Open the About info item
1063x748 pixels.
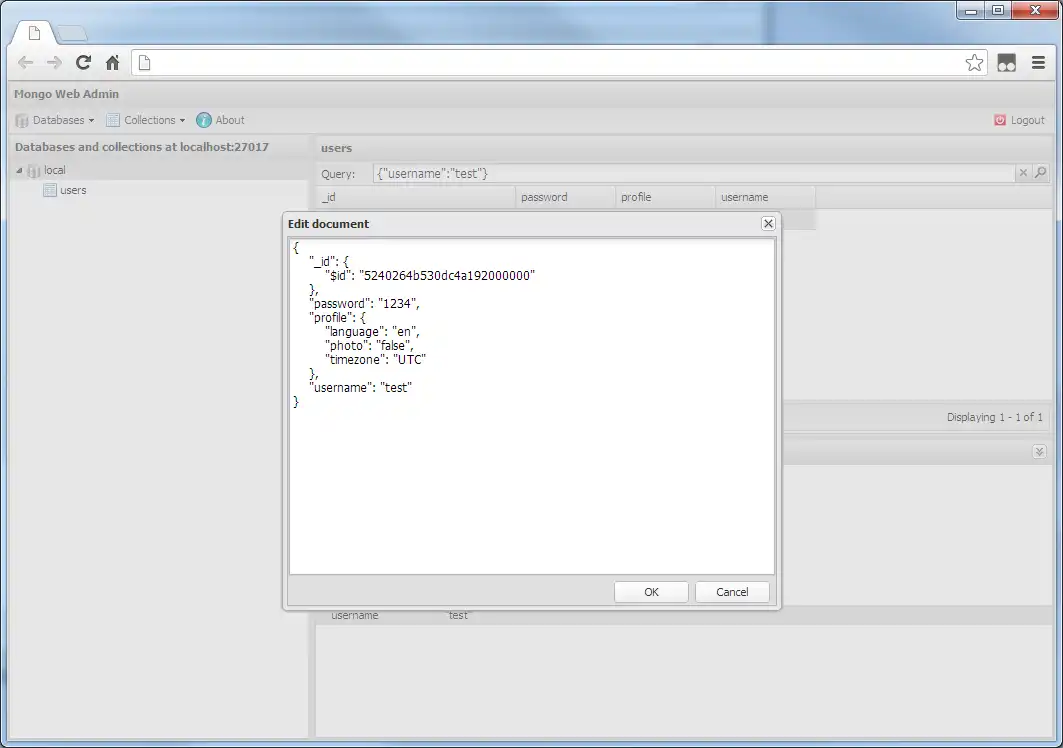click(x=220, y=120)
